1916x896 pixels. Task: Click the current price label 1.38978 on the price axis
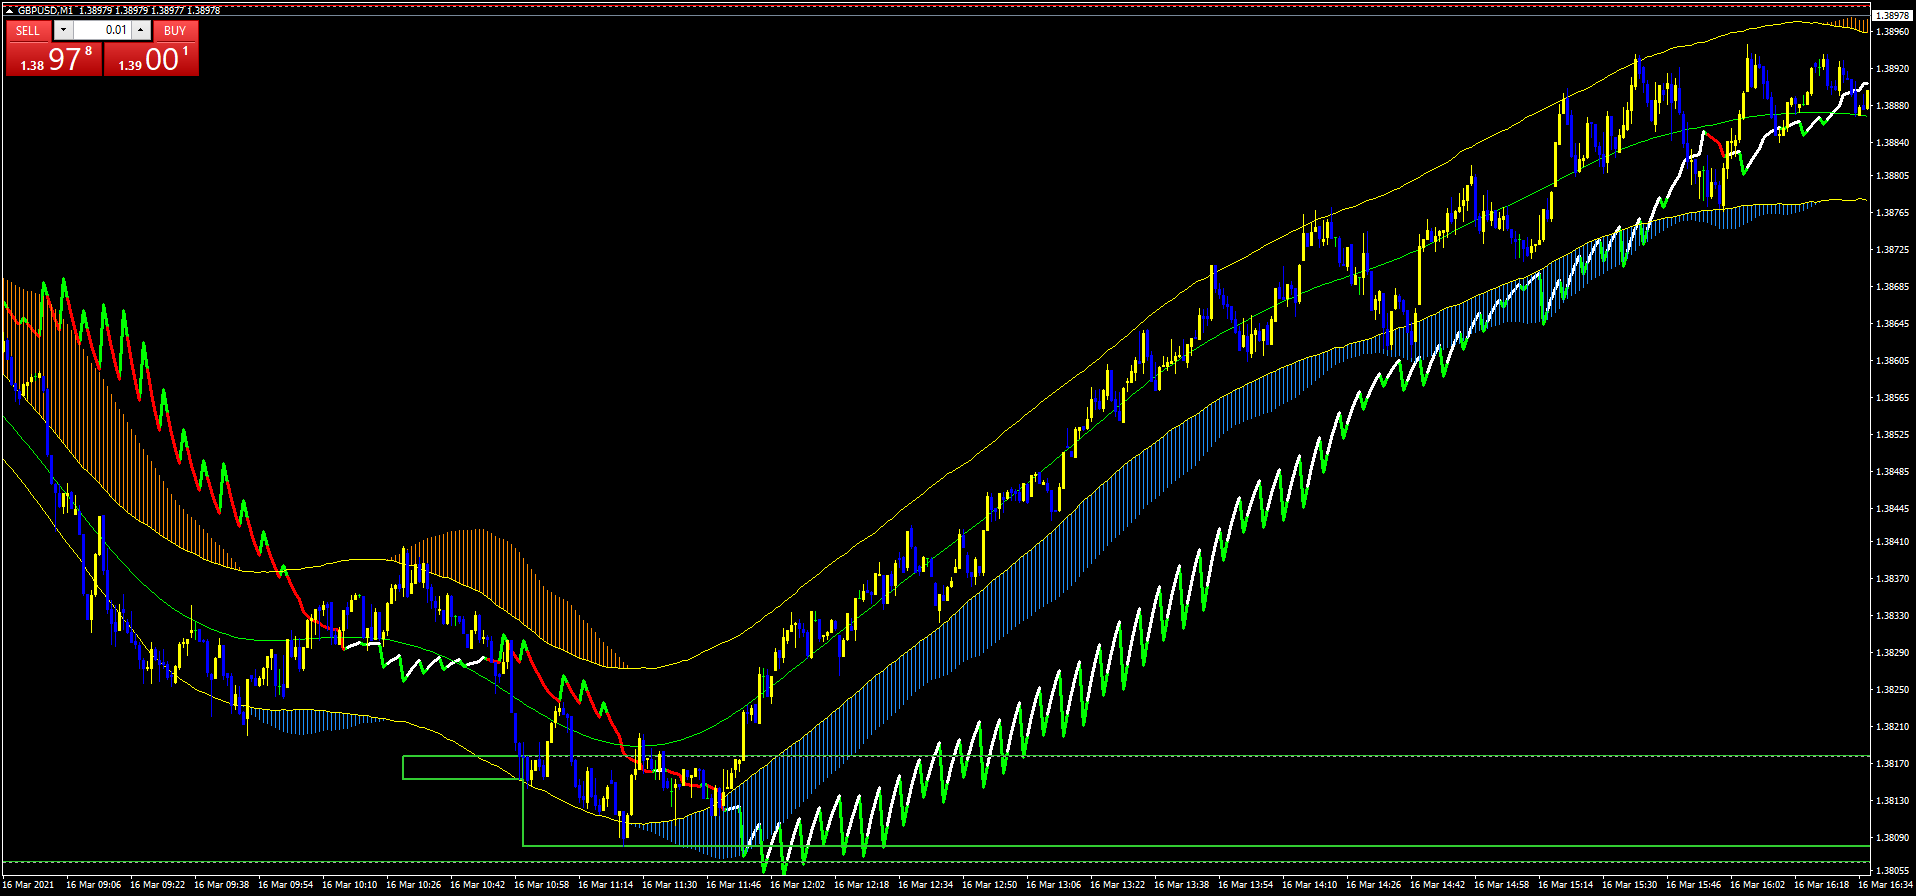[x=1891, y=16]
